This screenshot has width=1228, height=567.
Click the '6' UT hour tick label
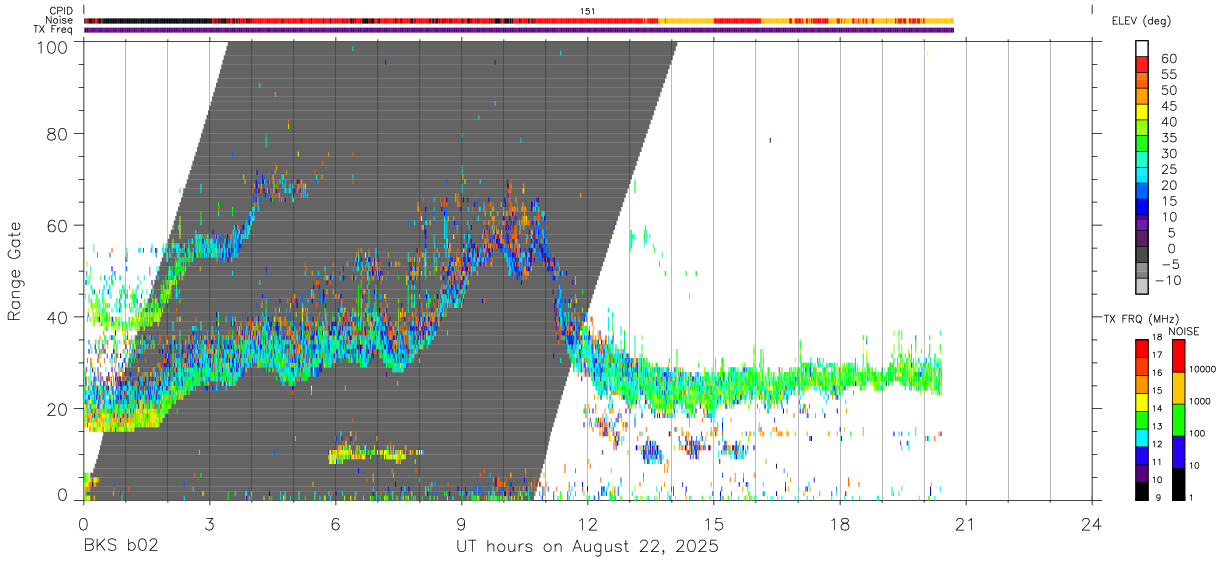335,522
